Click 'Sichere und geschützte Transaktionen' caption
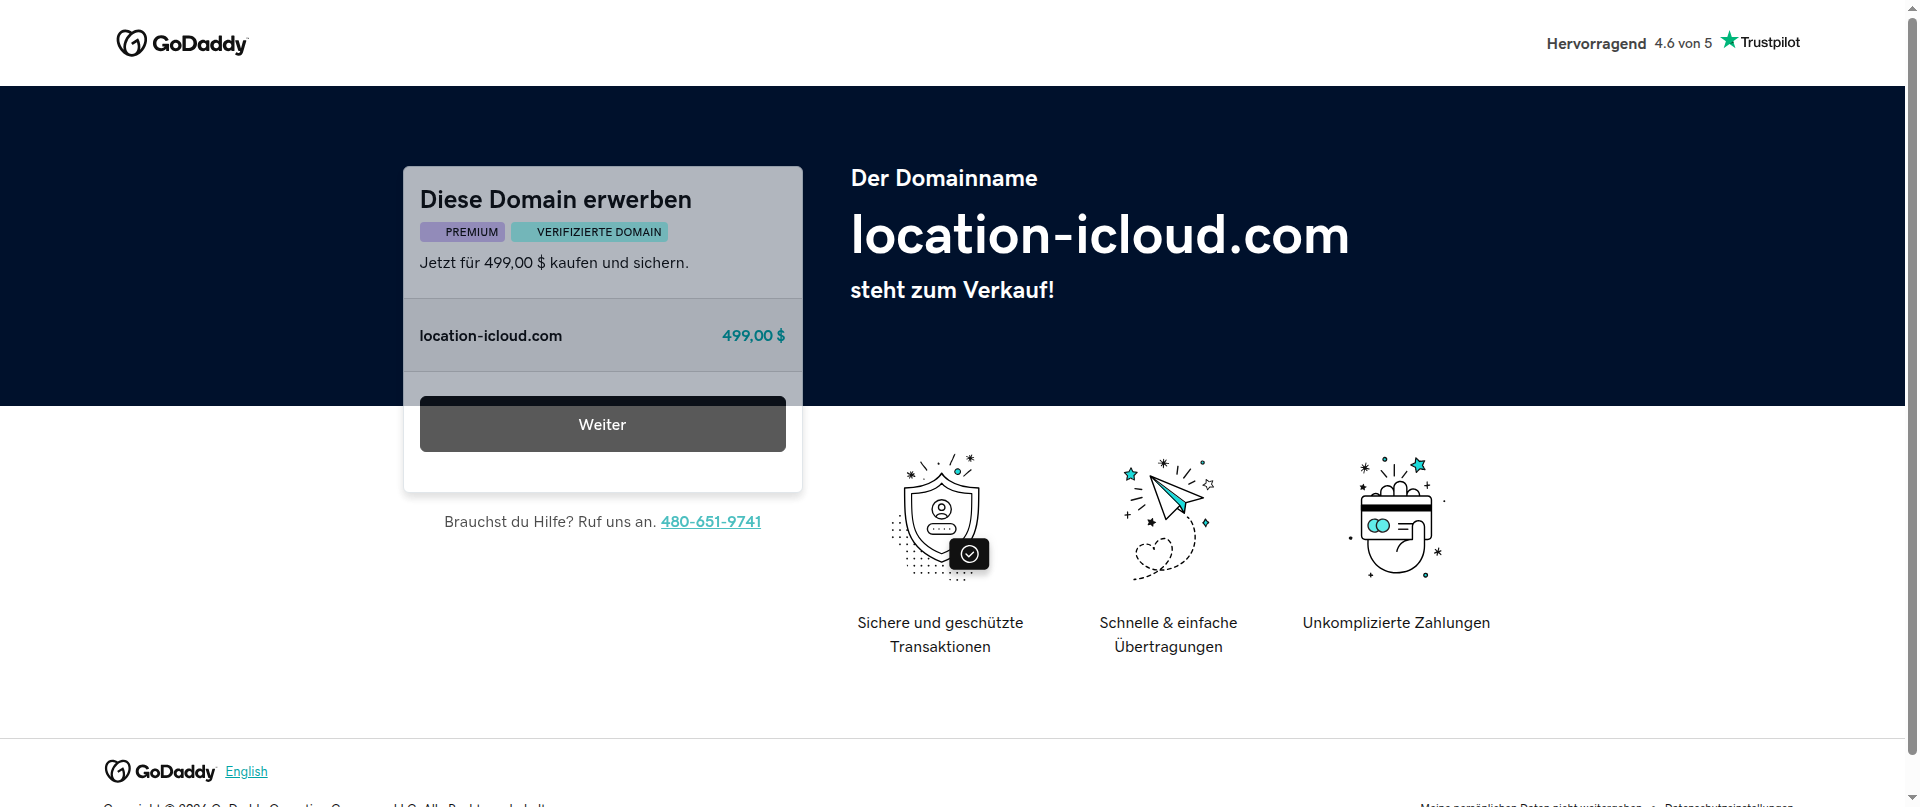Image resolution: width=1920 pixels, height=807 pixels. coord(940,635)
